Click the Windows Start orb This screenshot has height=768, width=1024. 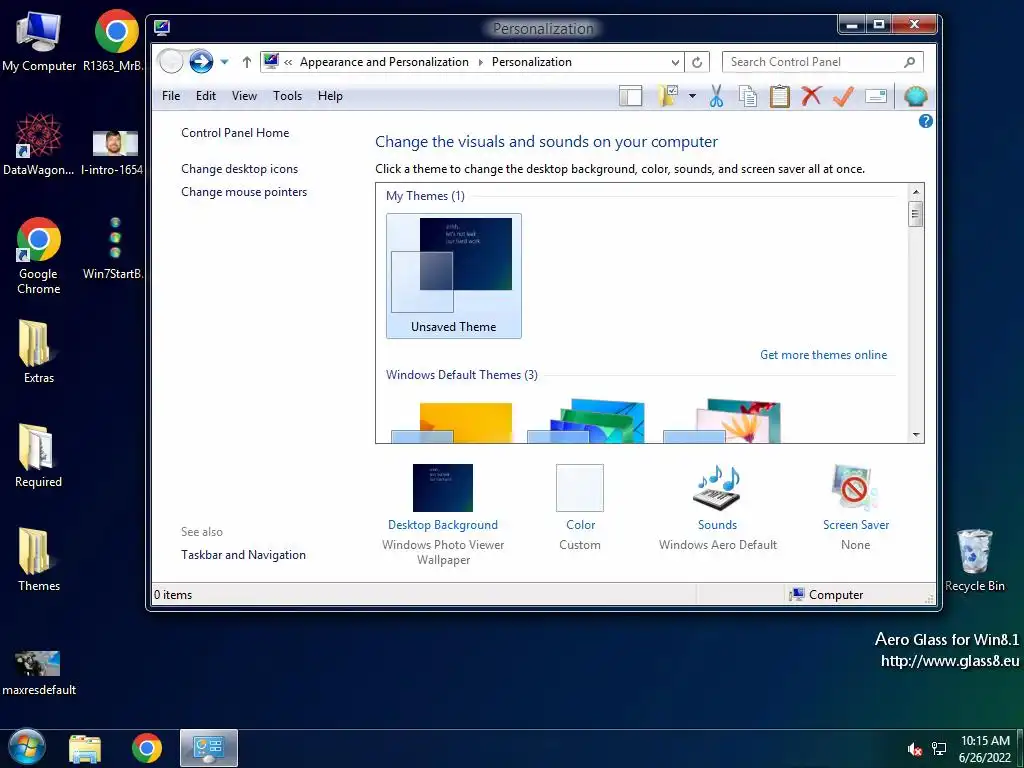click(27, 748)
